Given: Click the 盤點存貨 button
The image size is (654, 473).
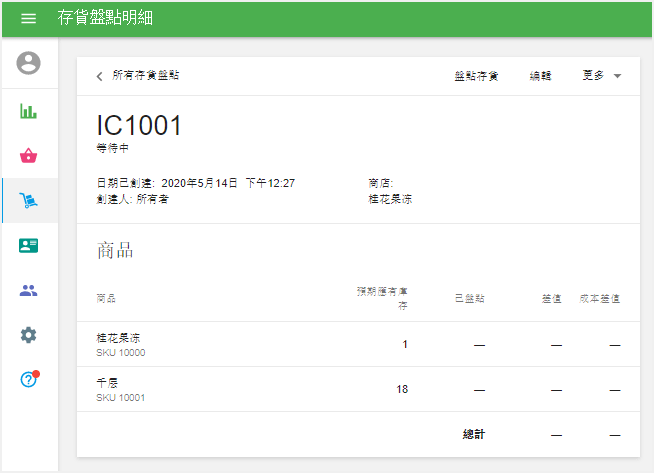Looking at the screenshot, I should 476,76.
